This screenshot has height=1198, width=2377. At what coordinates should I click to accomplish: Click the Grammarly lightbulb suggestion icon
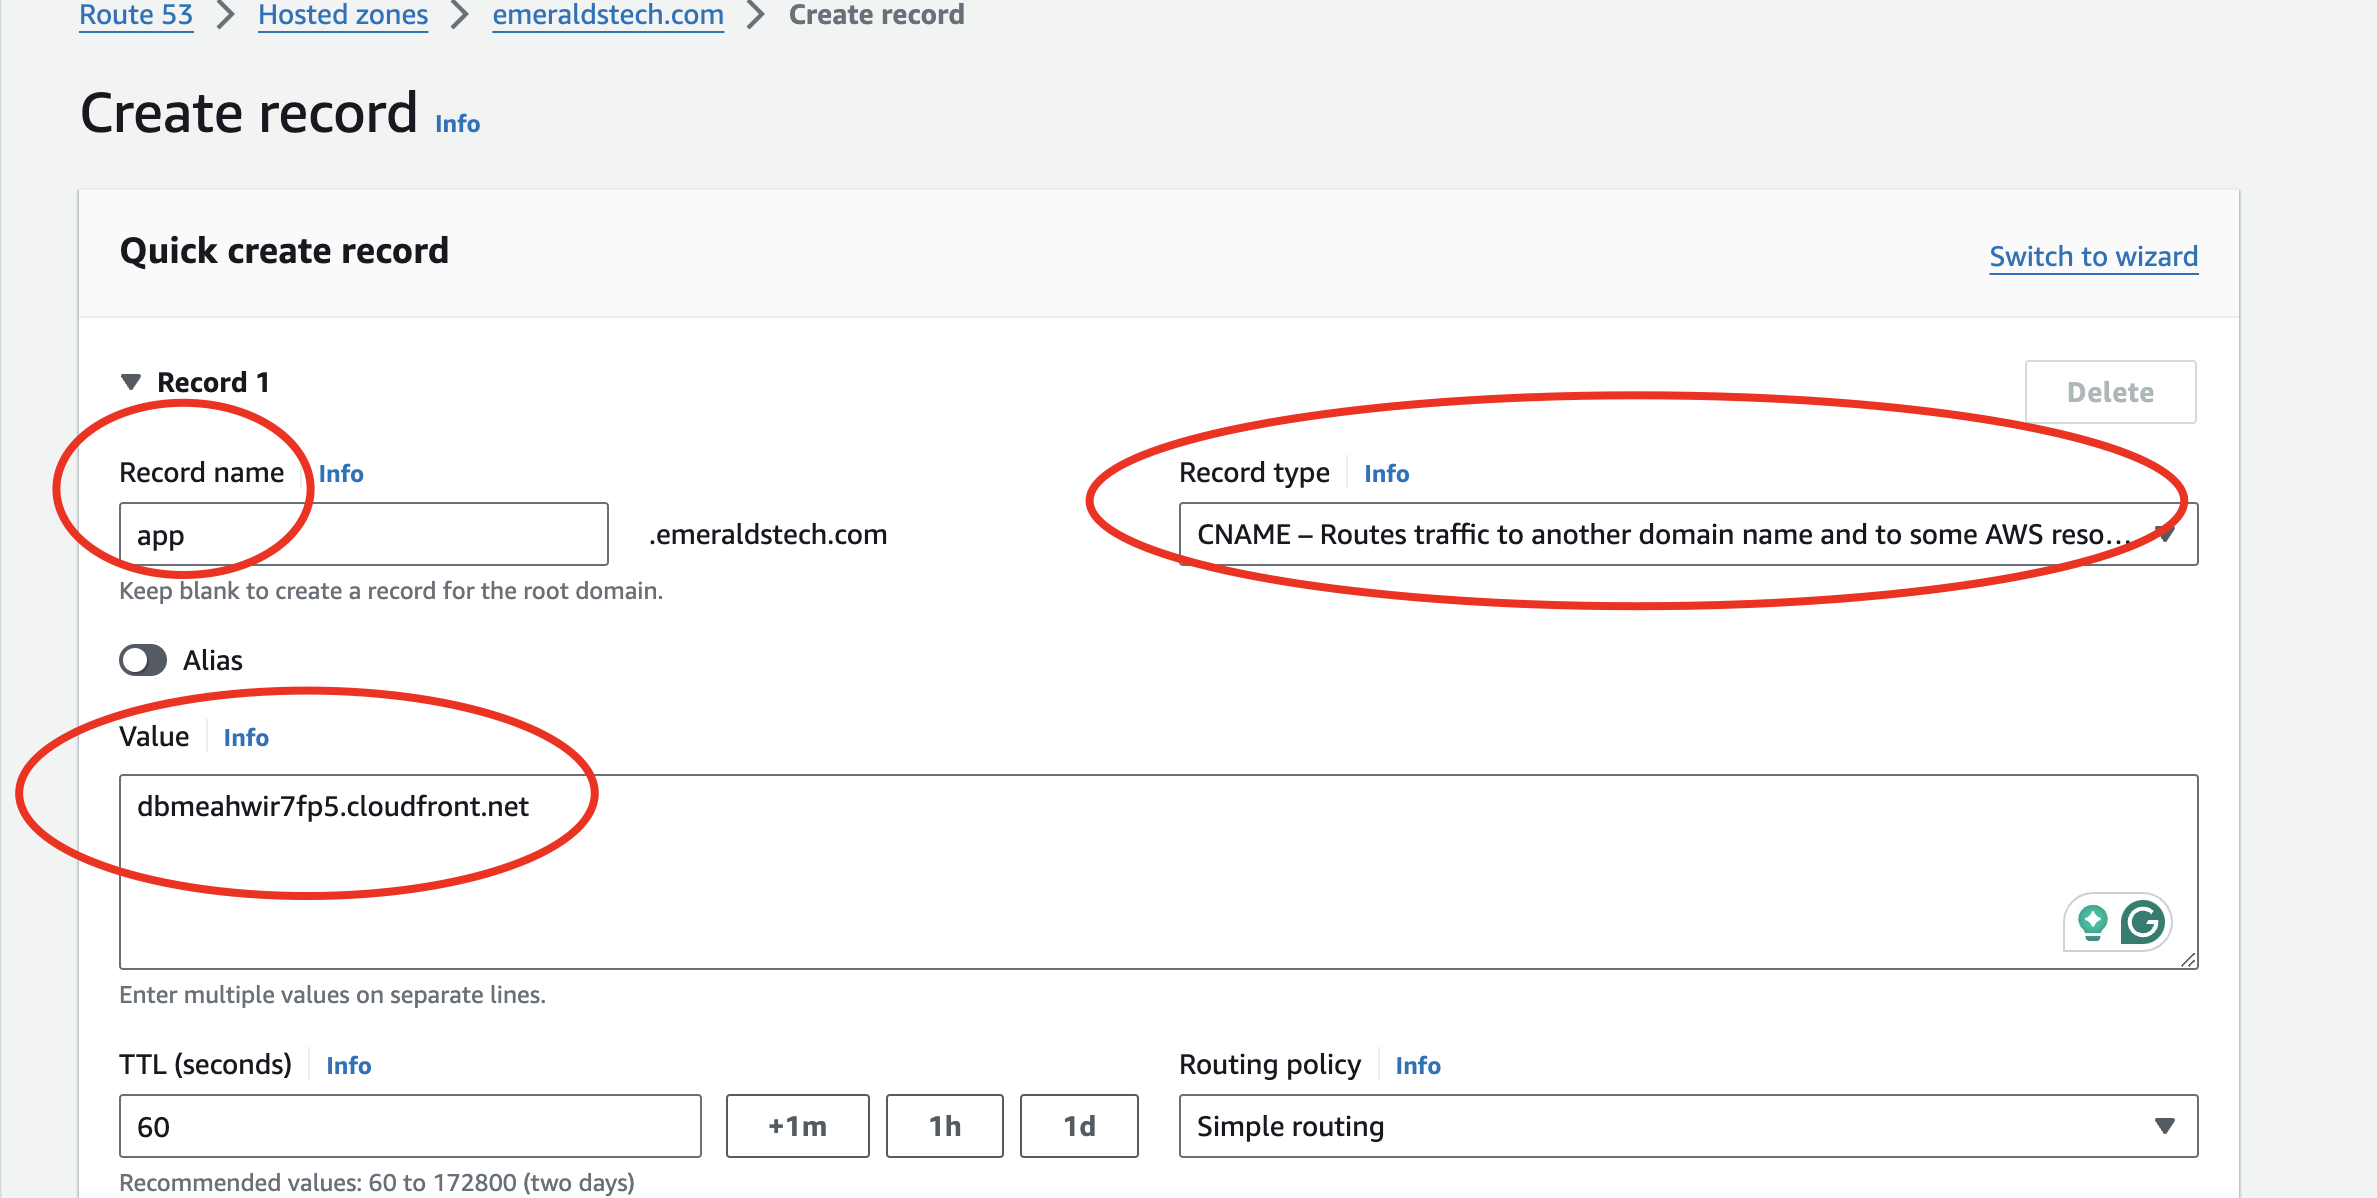(2092, 922)
